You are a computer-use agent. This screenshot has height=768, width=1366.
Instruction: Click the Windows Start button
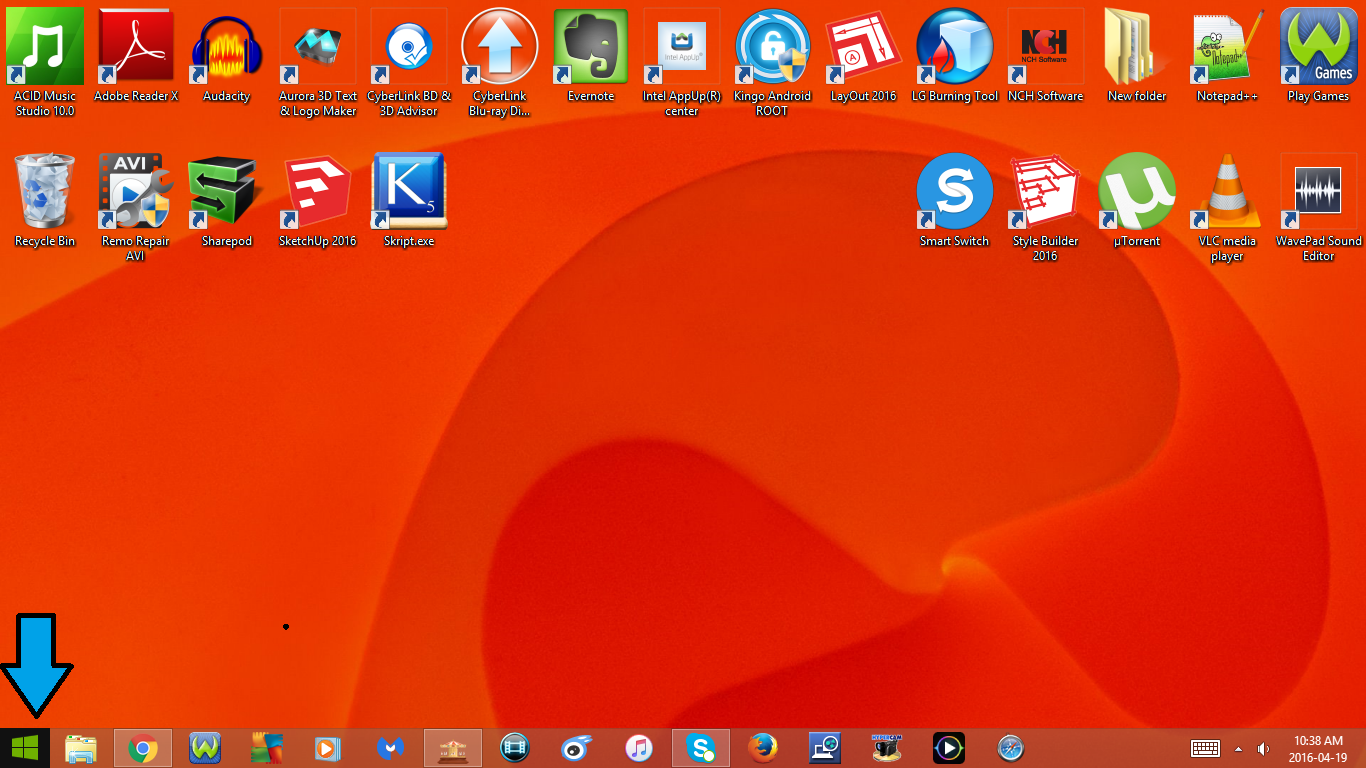[25, 748]
